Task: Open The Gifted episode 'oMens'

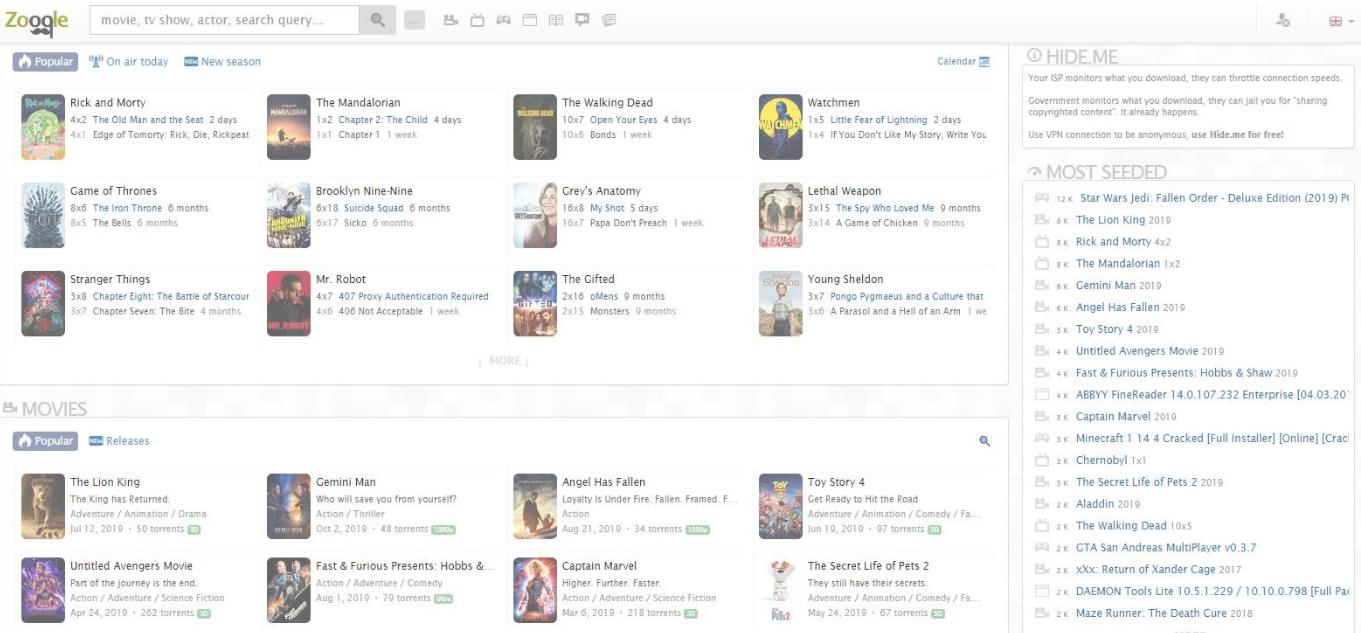Action: (x=604, y=296)
